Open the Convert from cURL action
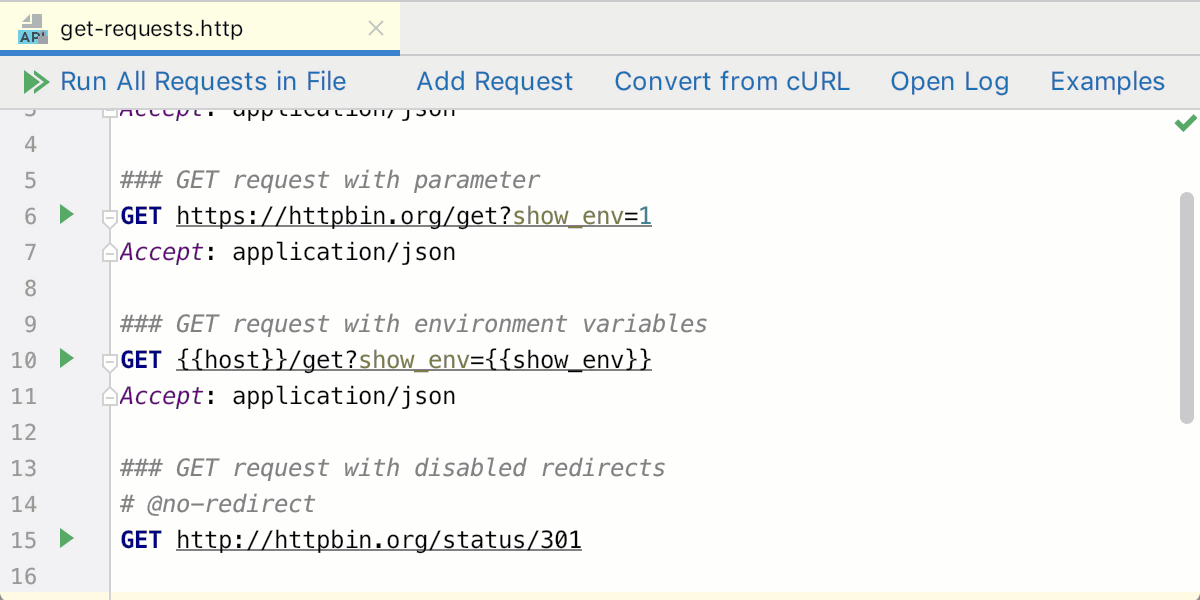This screenshot has height=600, width=1200. tap(732, 81)
